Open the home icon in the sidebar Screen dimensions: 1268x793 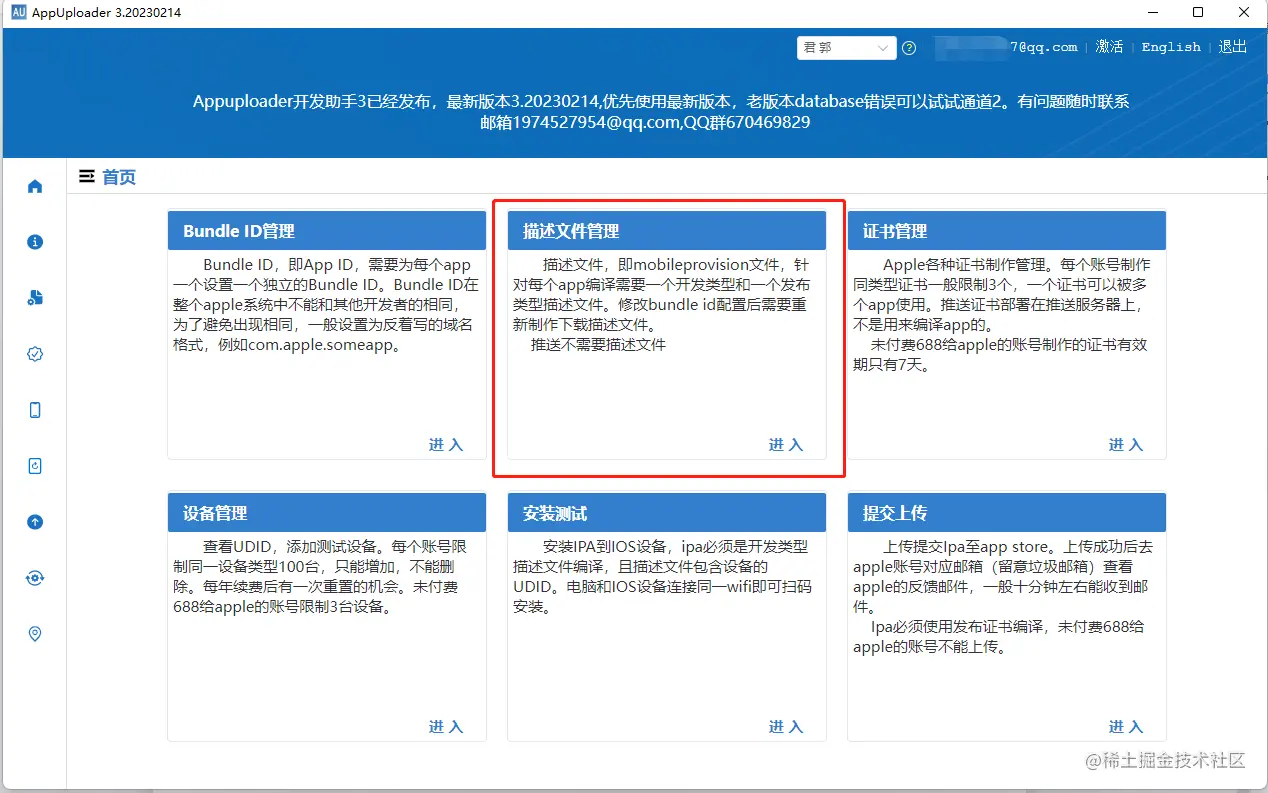35,186
